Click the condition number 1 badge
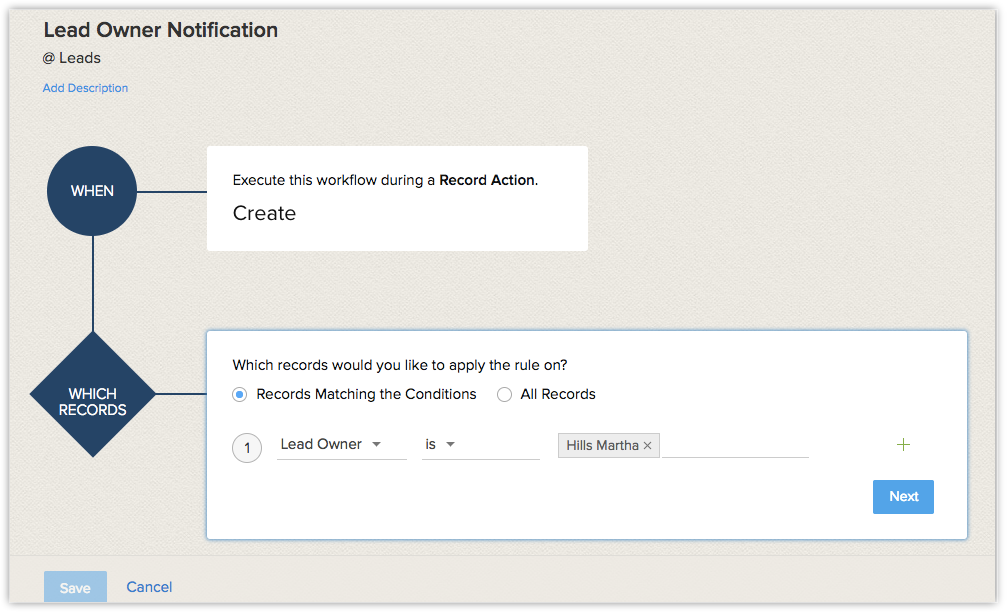The width and height of the screenshot is (1007, 612). coord(247,447)
